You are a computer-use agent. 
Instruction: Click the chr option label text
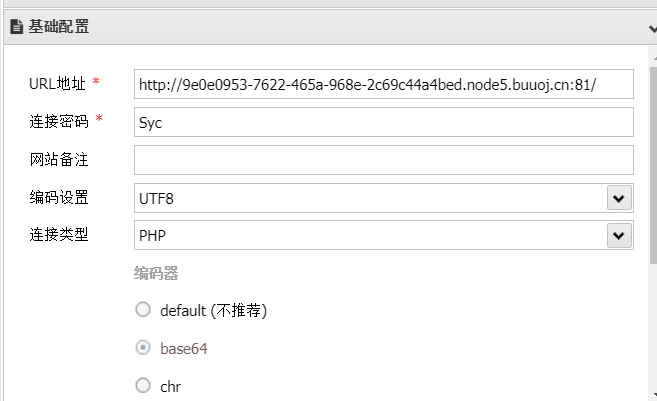pos(171,386)
